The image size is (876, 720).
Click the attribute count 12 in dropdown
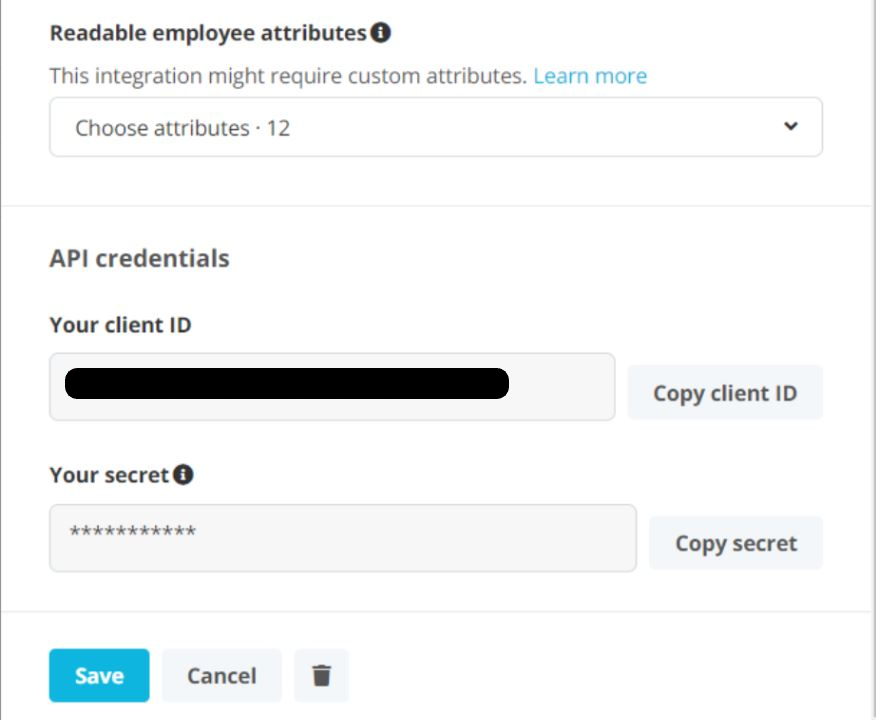tap(278, 128)
